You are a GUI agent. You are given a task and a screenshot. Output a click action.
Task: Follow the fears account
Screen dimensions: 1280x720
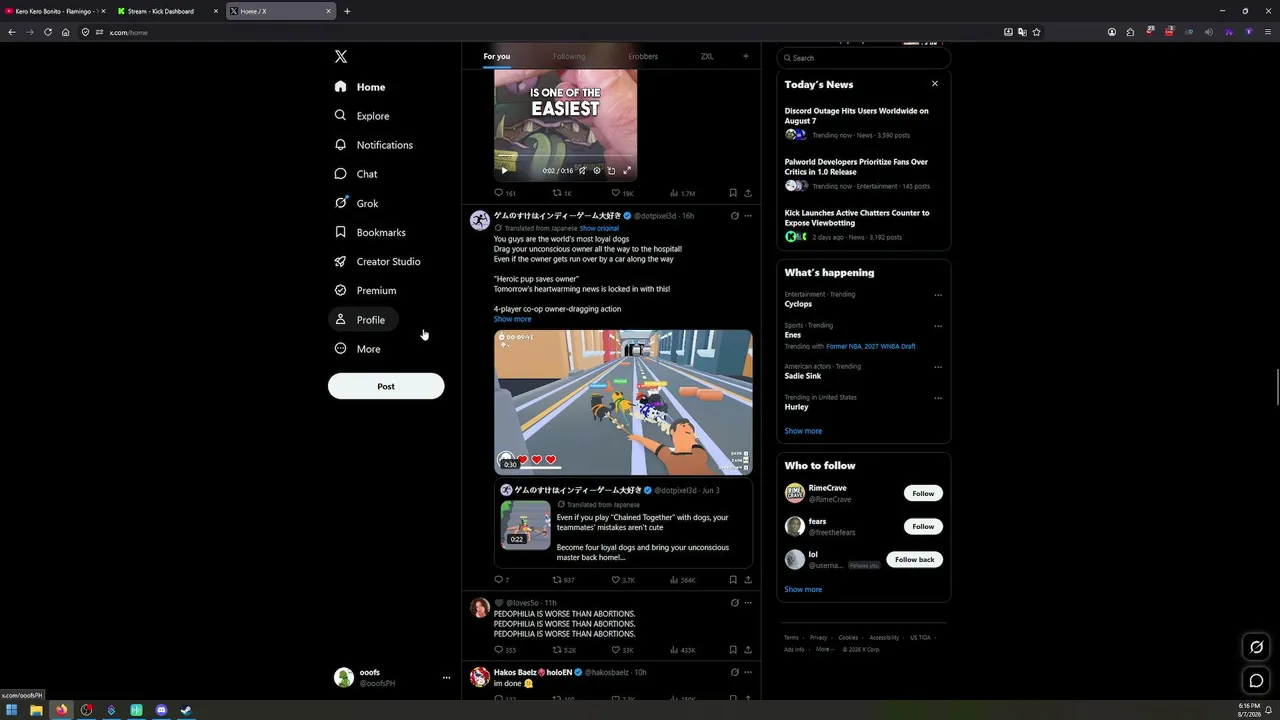coord(923,526)
